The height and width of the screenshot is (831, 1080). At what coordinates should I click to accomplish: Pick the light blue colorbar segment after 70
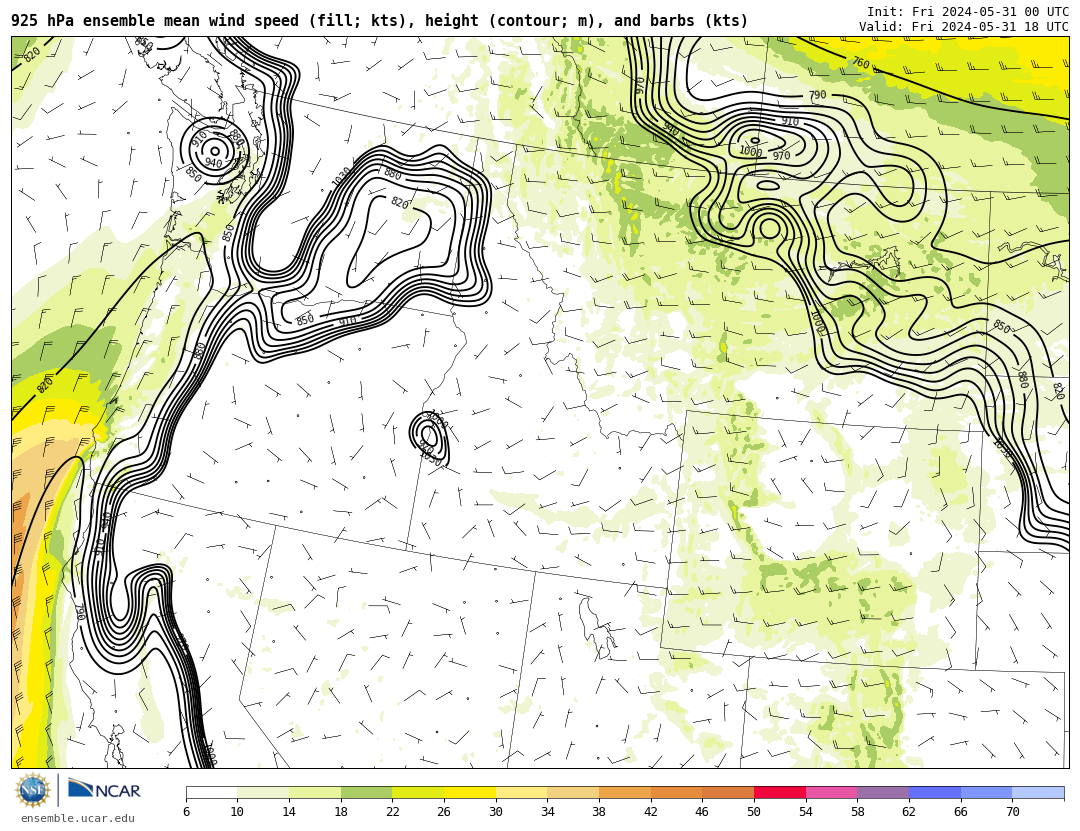pyautogui.click(x=1038, y=792)
